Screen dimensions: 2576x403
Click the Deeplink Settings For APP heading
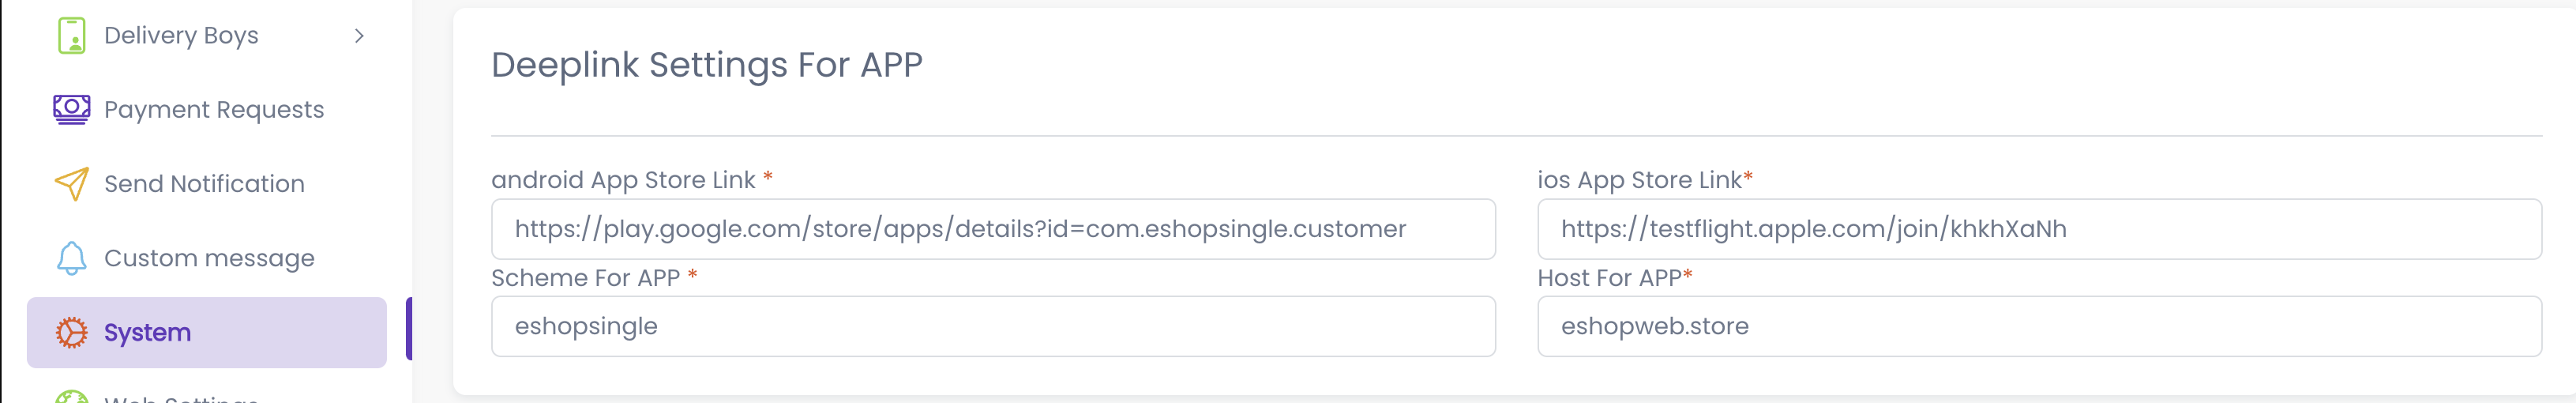tap(706, 65)
